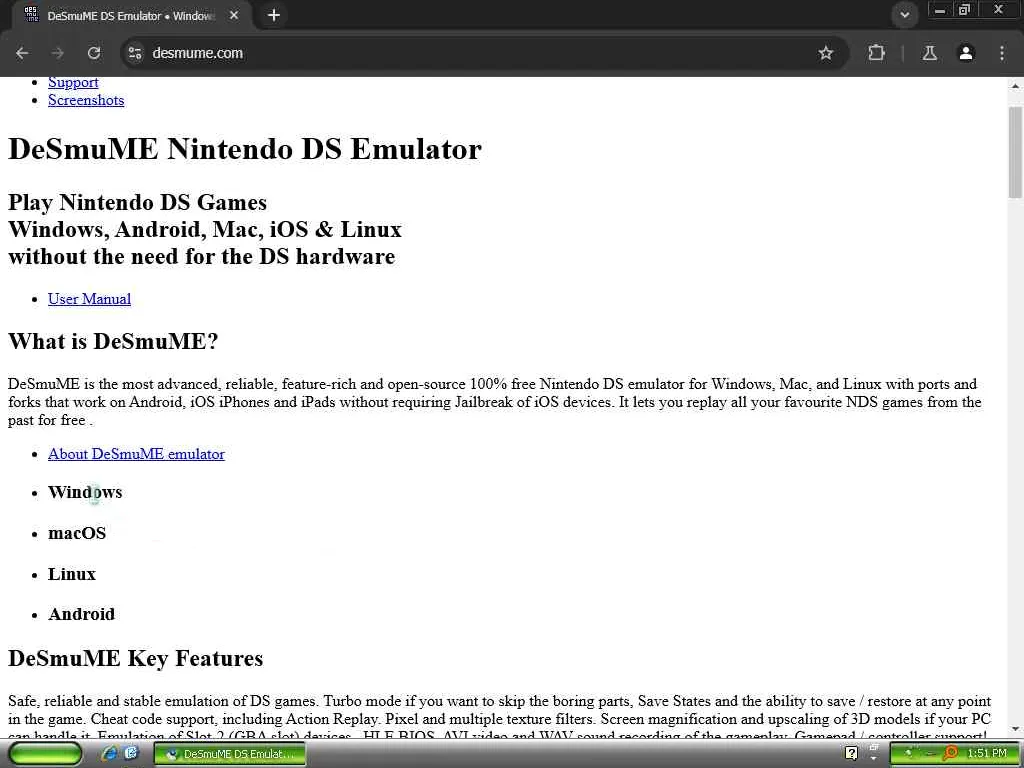Open the About DeSmuME emulator link

tap(136, 454)
